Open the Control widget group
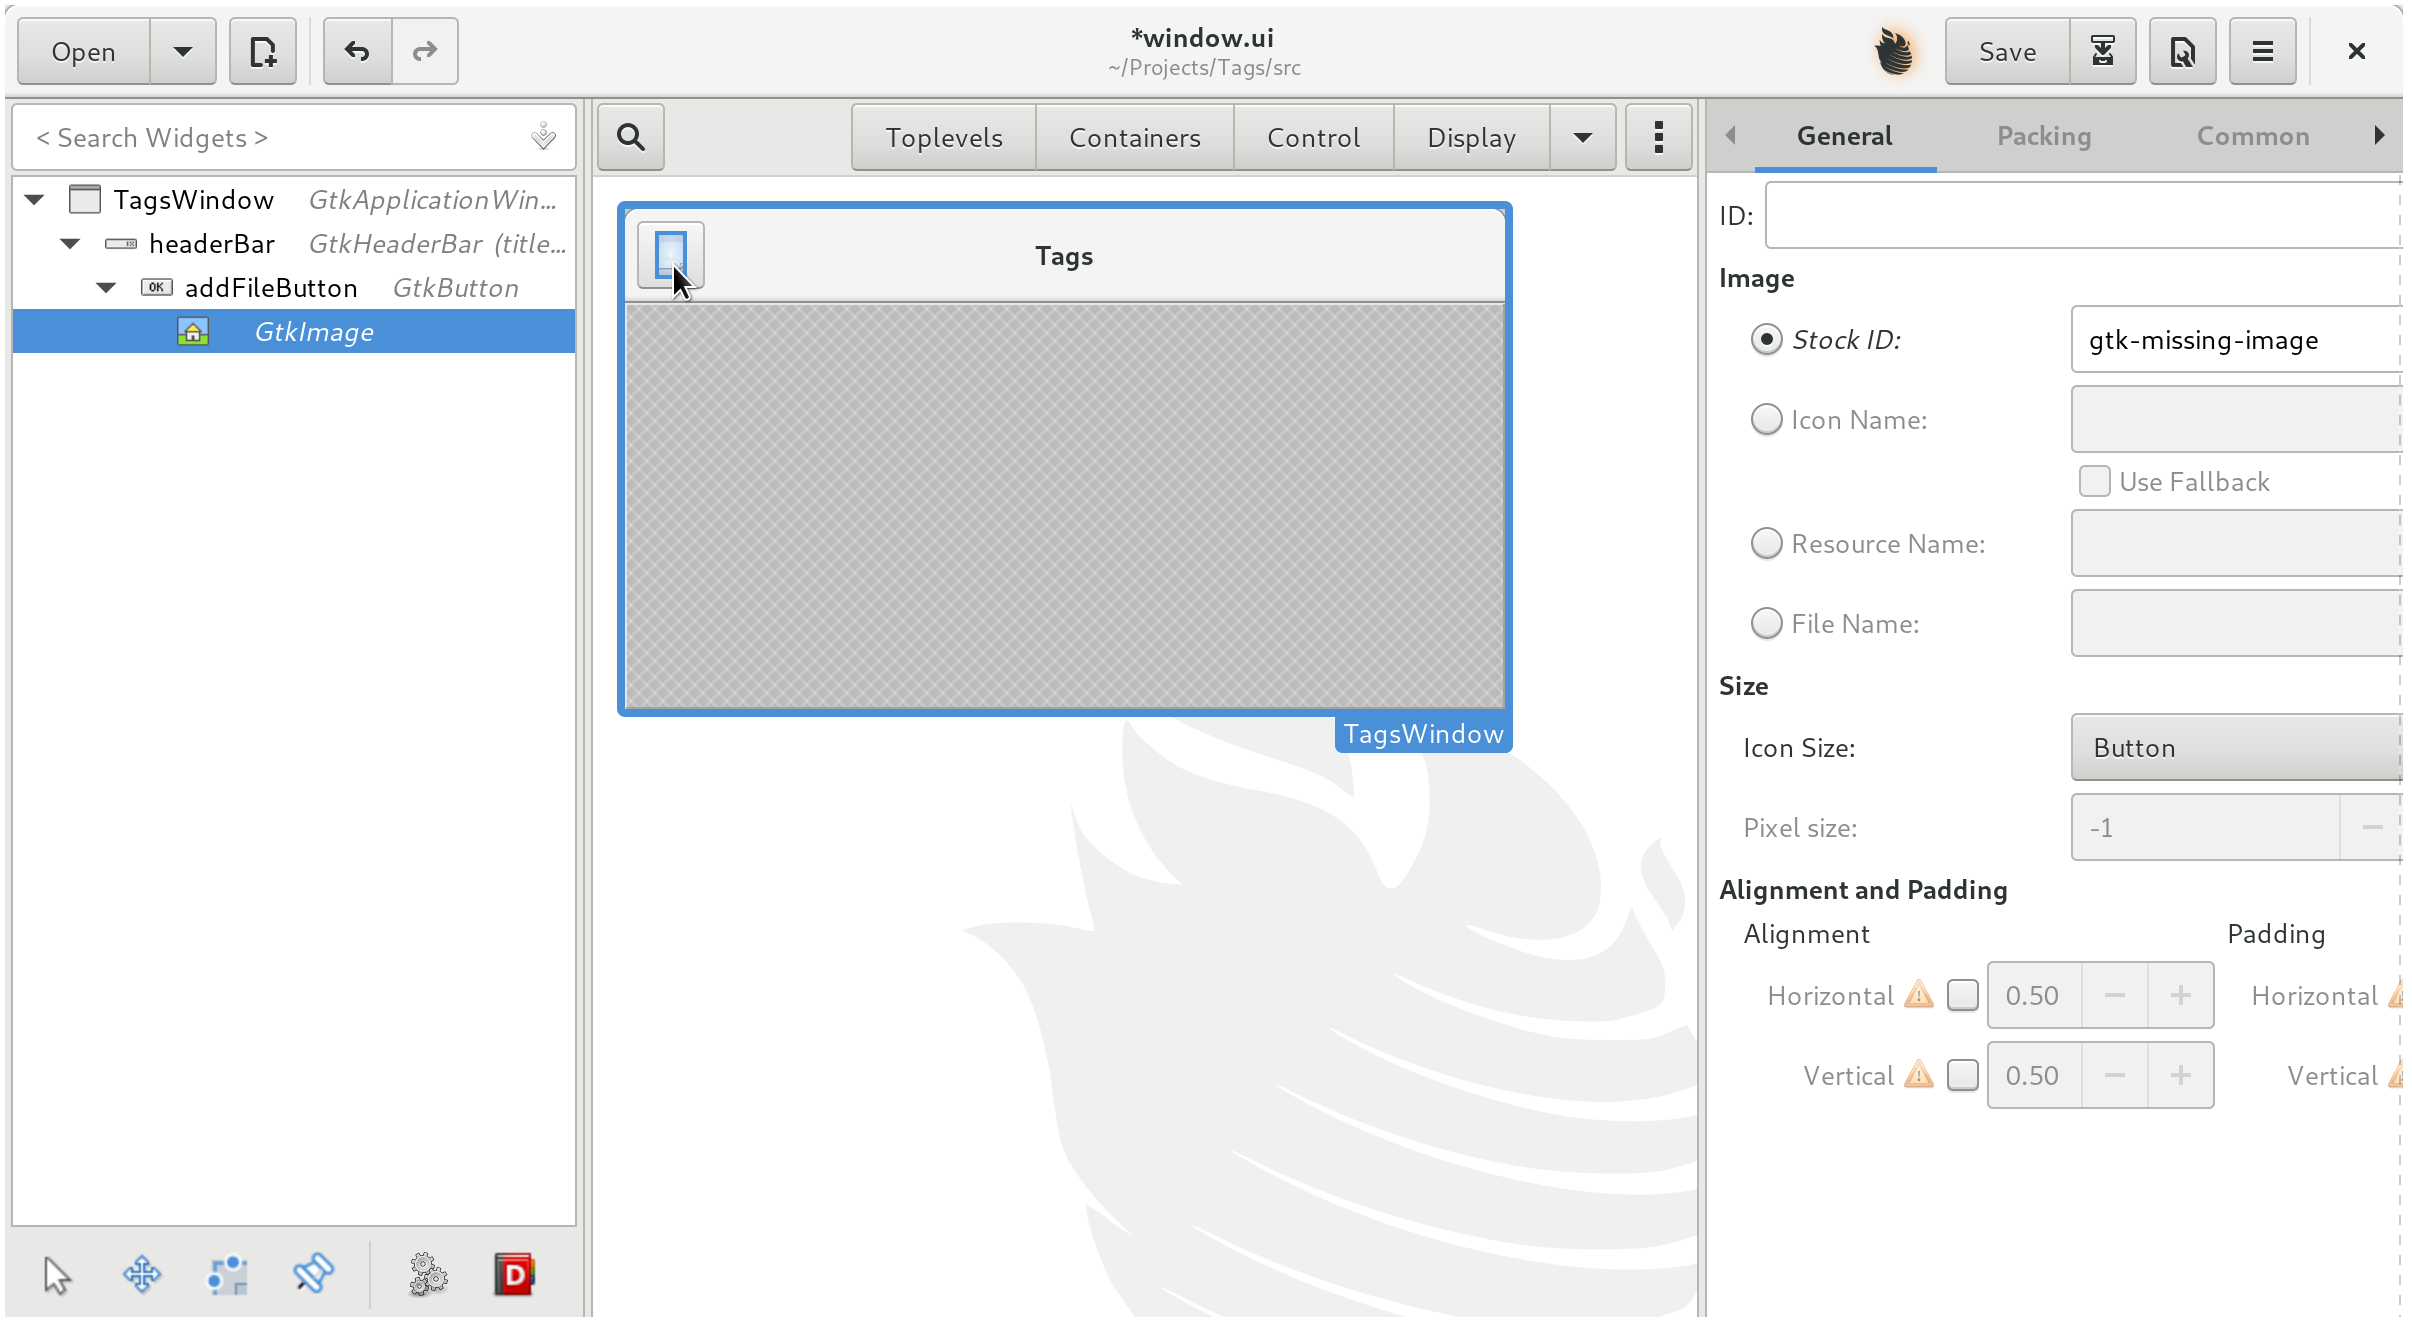The image size is (2412, 1326). pos(1313,137)
